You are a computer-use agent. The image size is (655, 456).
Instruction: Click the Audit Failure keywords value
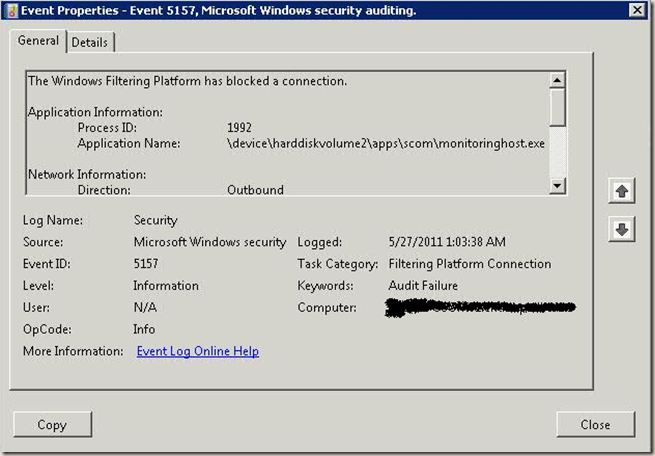(423, 285)
